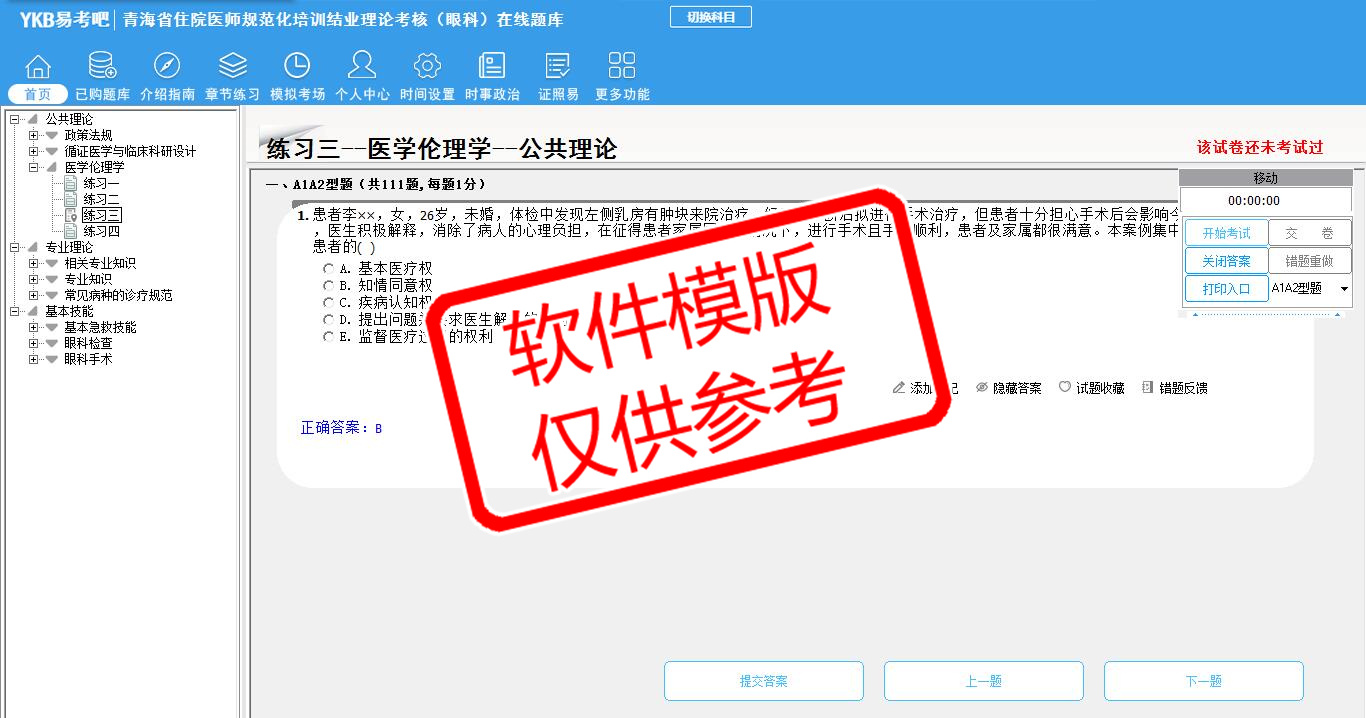This screenshot has width=1366, height=718.
Task: Open the 已购题库 database icon
Action: tap(102, 67)
